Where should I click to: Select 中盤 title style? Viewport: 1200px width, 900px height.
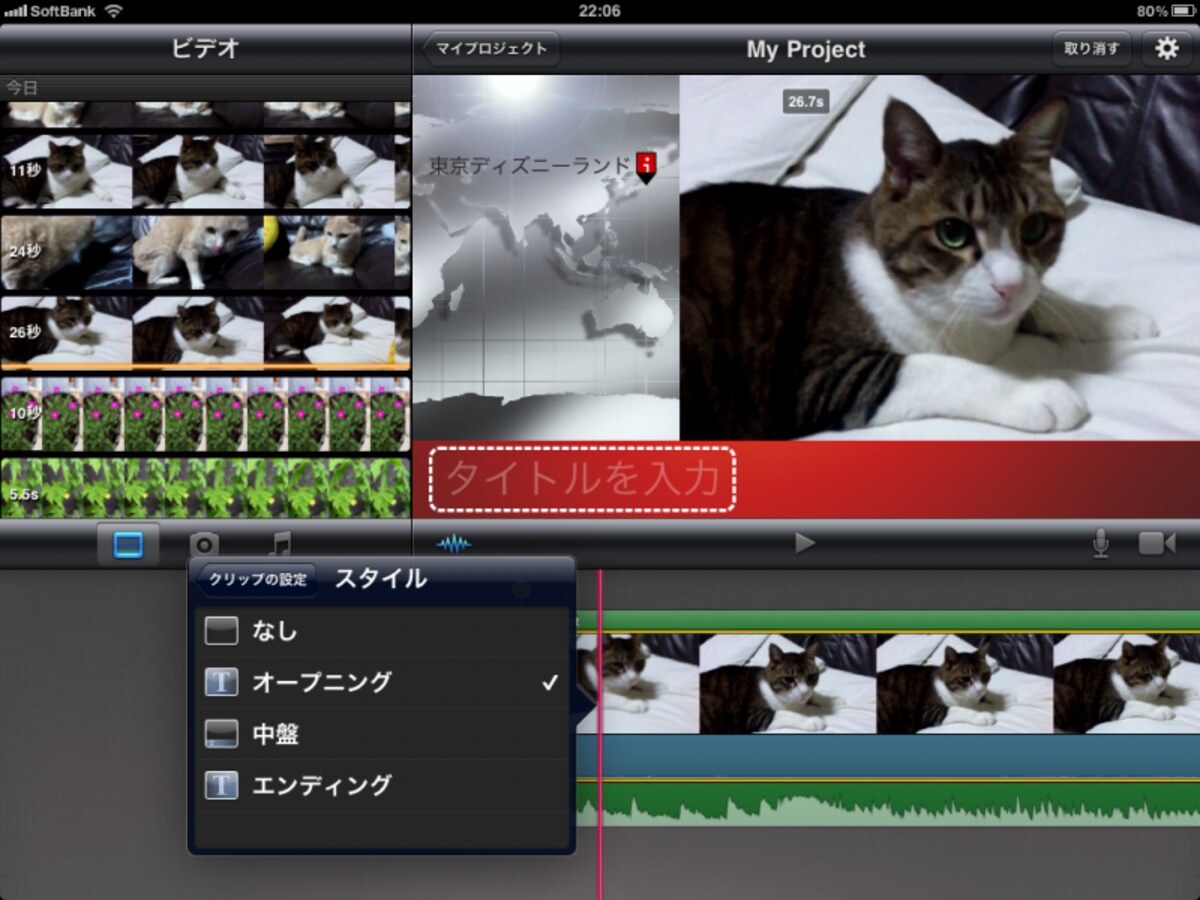[381, 735]
